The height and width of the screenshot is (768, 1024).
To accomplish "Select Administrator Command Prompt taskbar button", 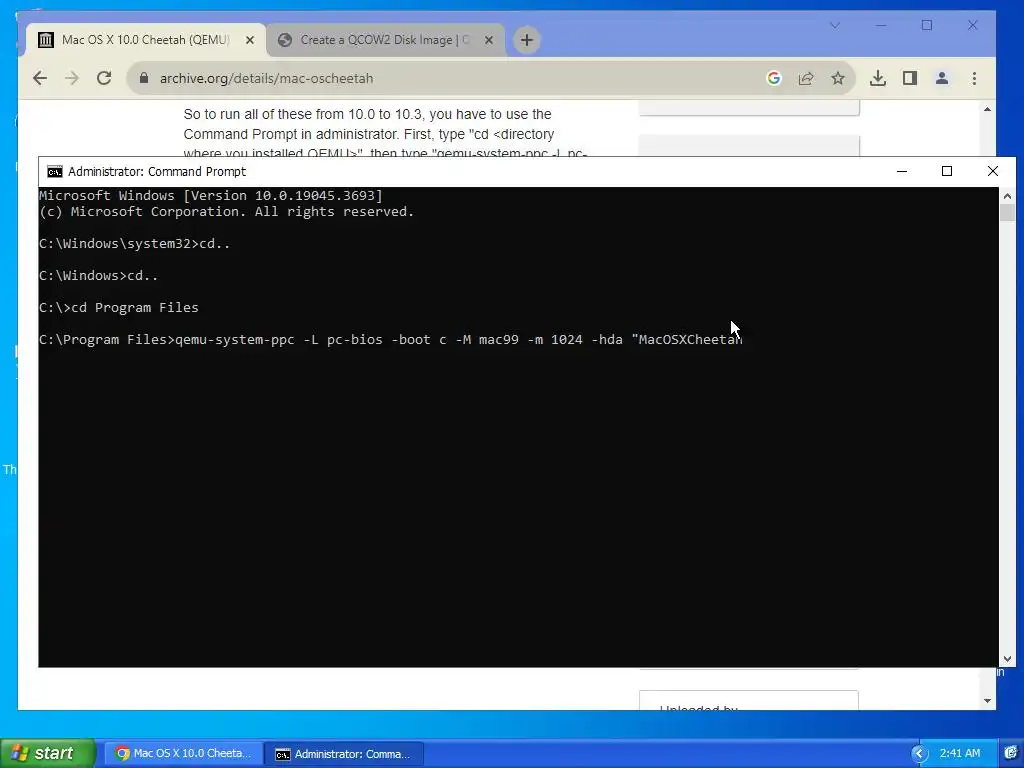I will pos(344,754).
